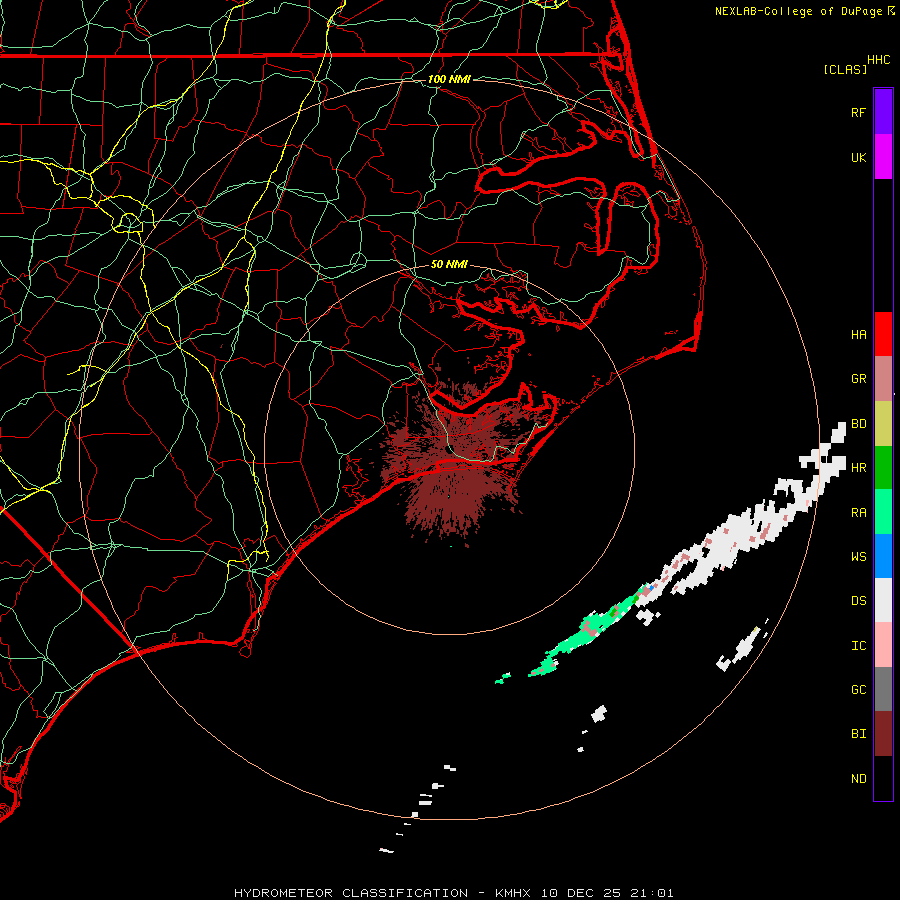Click the HHC product label
The image size is (900, 900).
pyautogui.click(x=879, y=60)
